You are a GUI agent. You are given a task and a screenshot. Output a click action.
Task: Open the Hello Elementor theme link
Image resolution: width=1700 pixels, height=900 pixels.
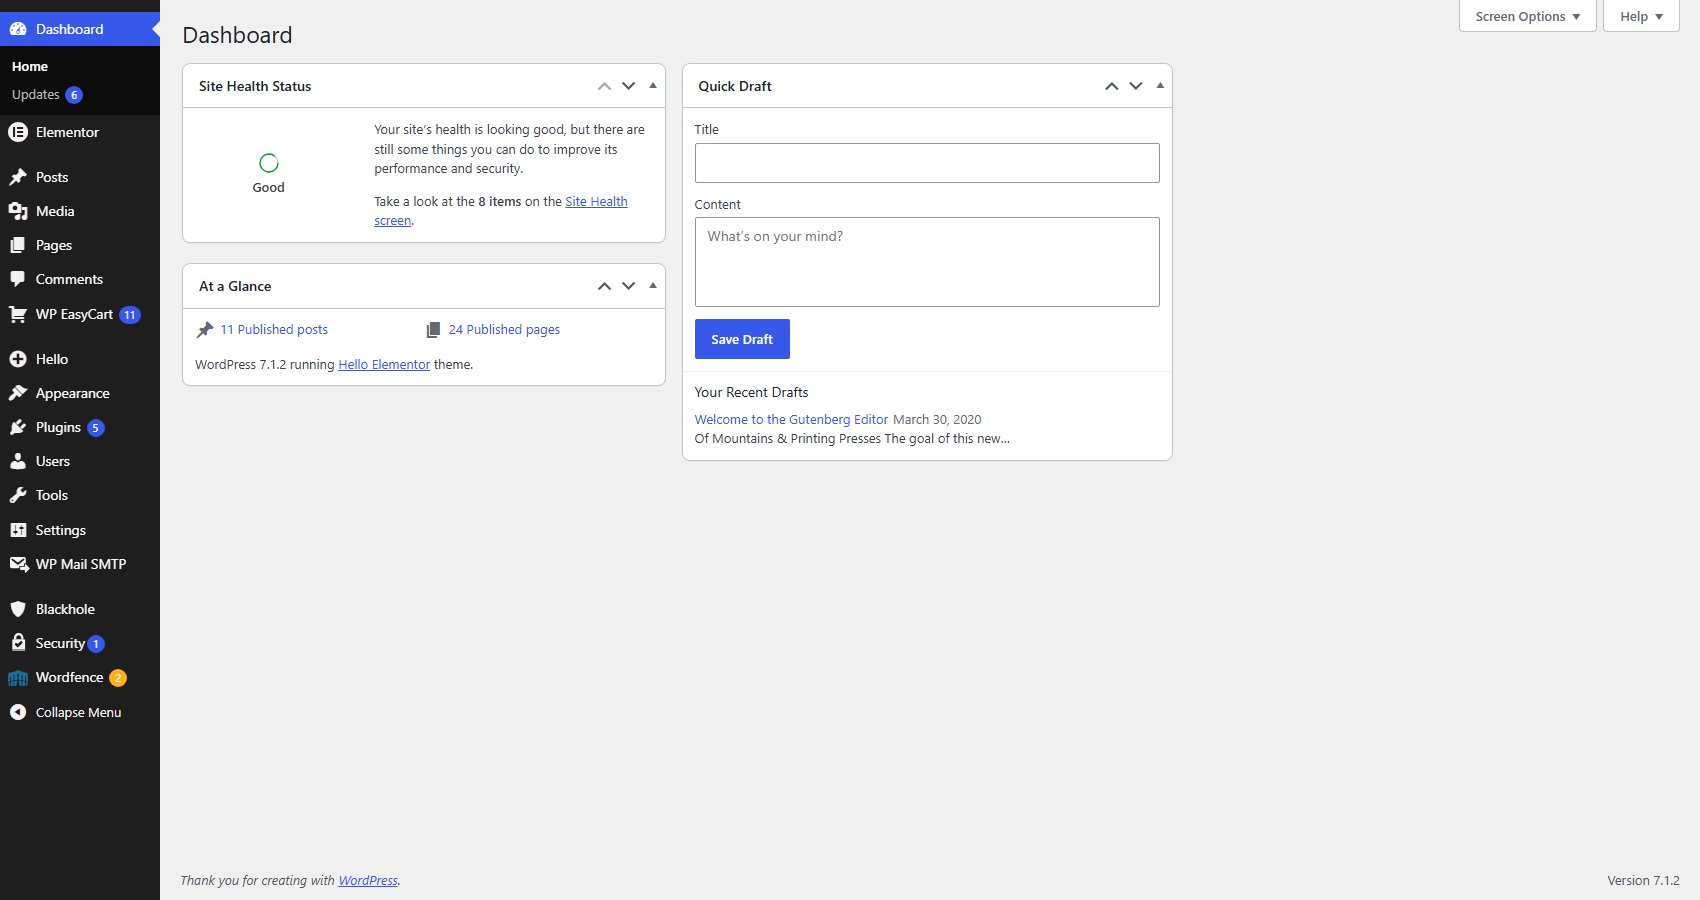tap(384, 365)
